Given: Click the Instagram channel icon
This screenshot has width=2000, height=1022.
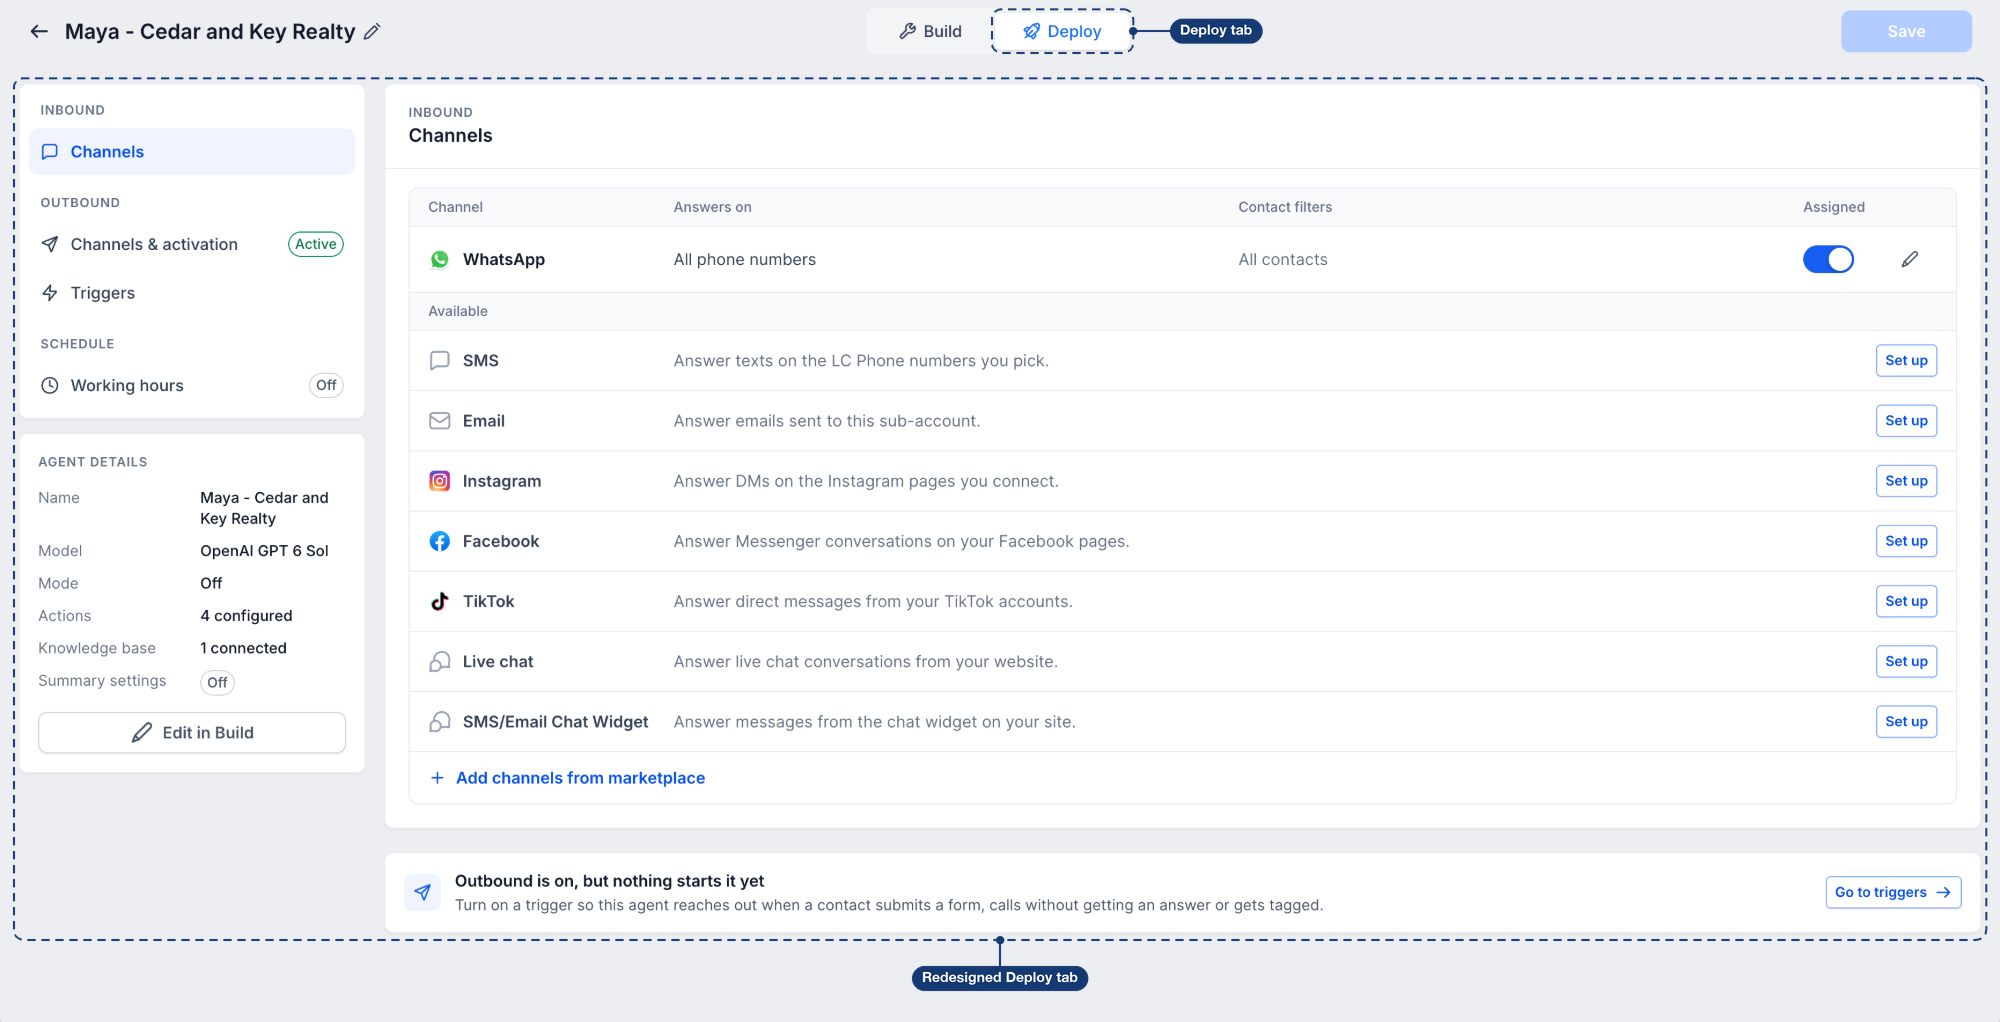Looking at the screenshot, I should coord(439,481).
